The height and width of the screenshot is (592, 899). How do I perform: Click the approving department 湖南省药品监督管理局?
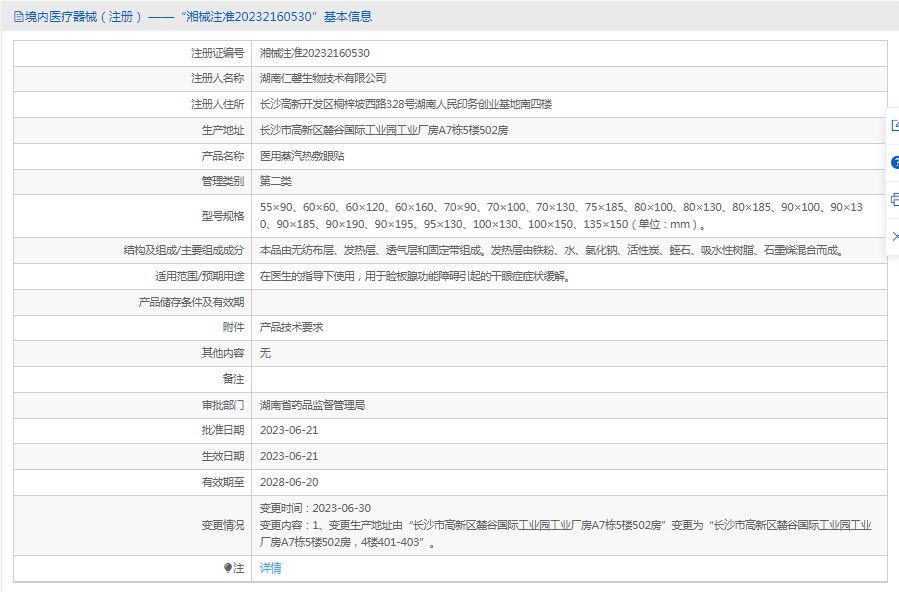pos(312,406)
